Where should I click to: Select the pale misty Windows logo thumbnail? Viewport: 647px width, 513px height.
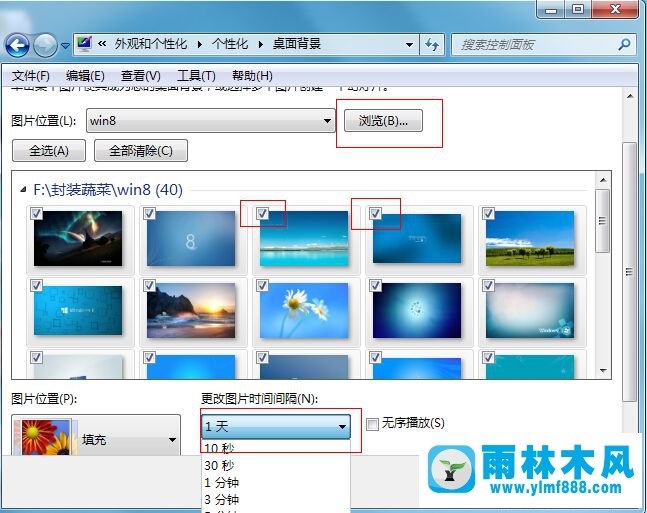point(530,310)
